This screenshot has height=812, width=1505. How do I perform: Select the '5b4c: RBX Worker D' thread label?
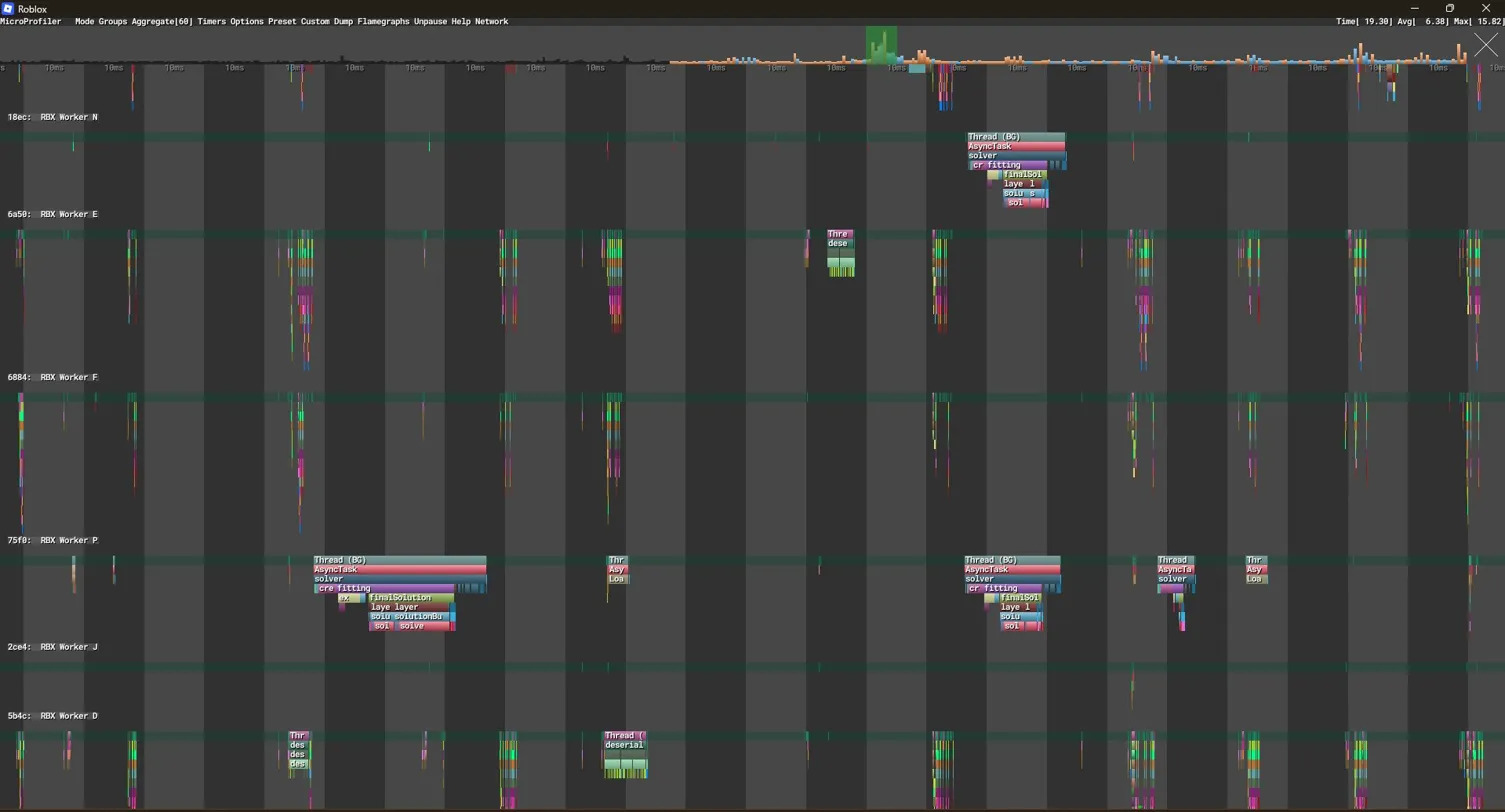coord(53,716)
